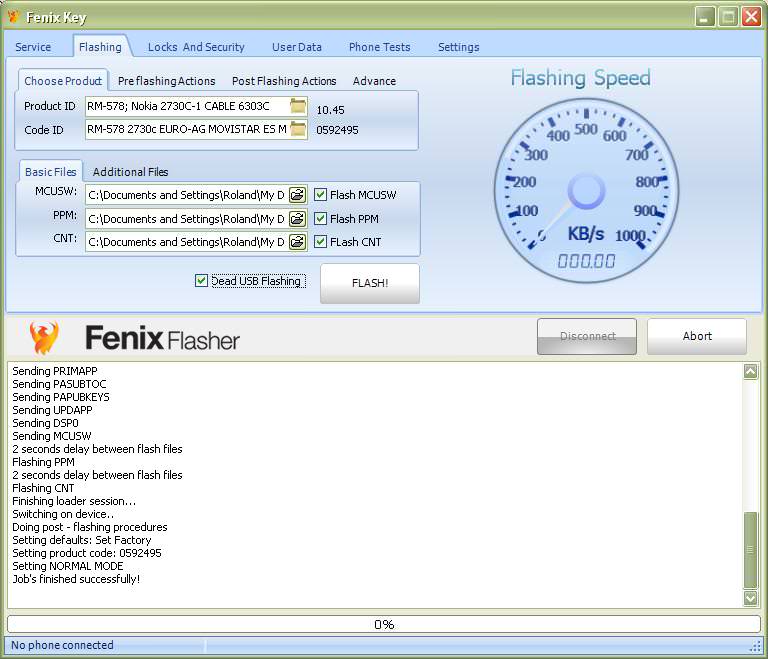Toggle FLash CNT checkbox
Screen dimensions: 768x659
coord(320,242)
